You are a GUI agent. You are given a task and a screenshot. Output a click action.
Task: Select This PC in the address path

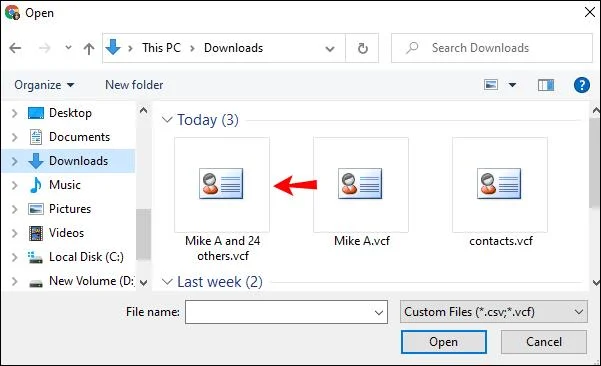161,48
